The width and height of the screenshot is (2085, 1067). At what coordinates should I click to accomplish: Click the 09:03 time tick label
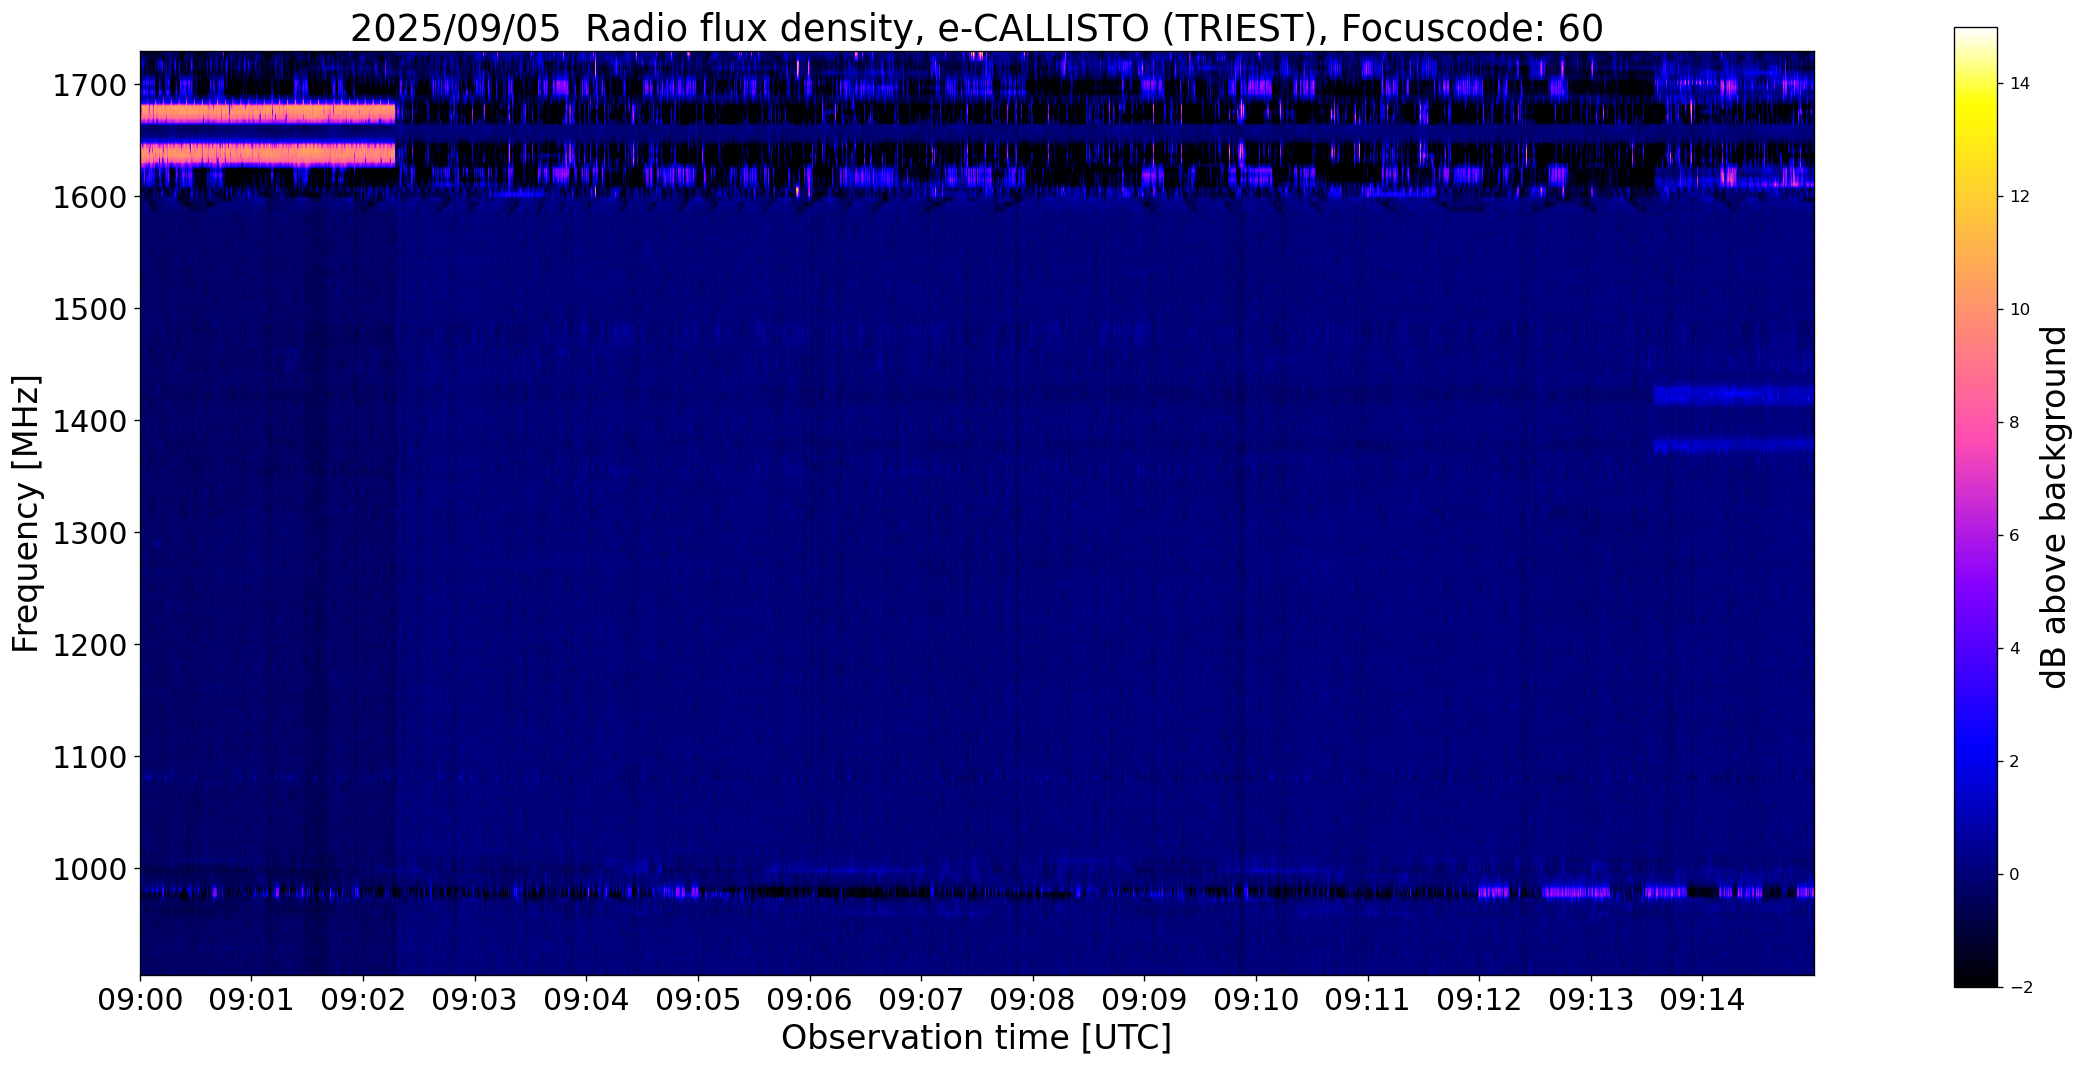(475, 1000)
